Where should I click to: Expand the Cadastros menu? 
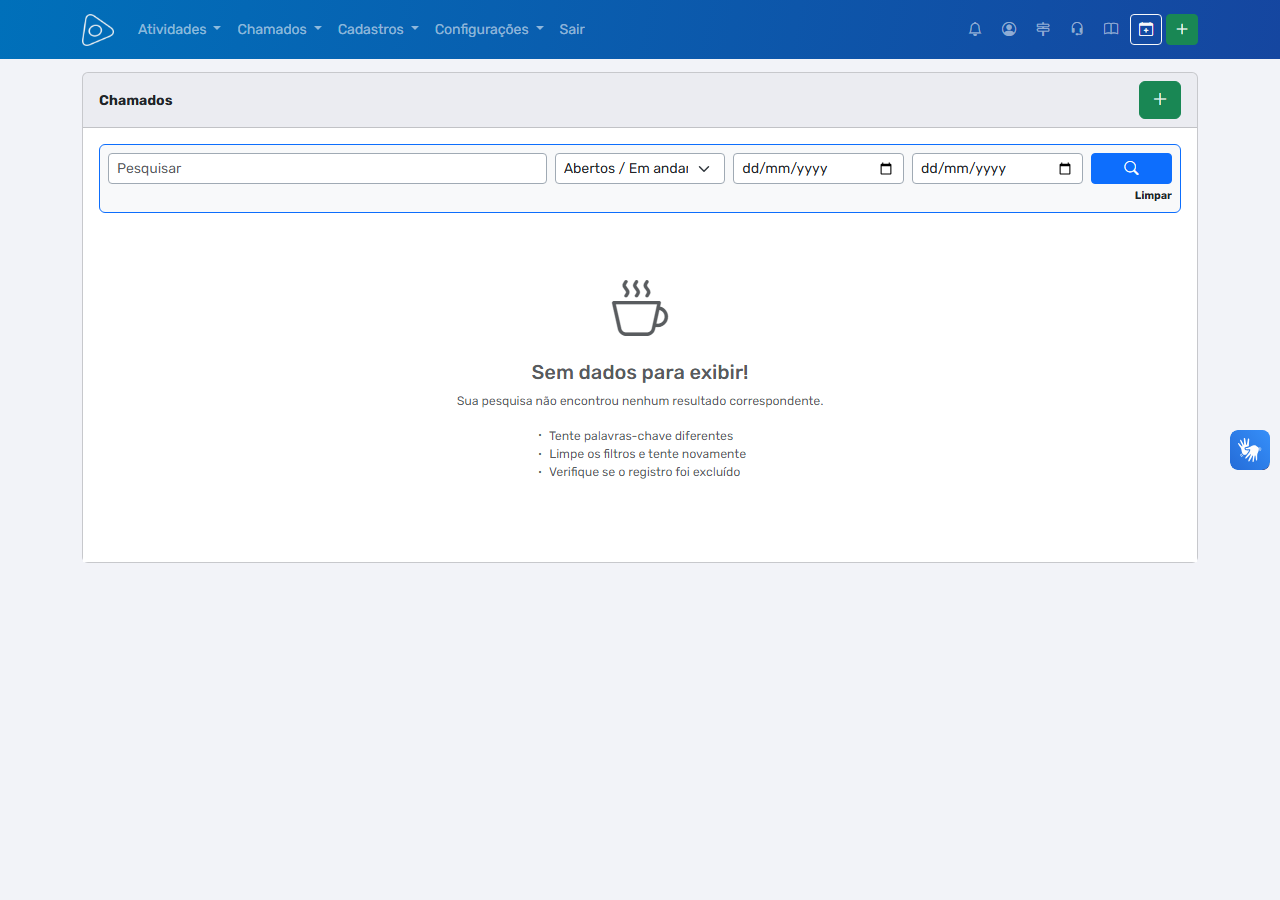(x=378, y=29)
